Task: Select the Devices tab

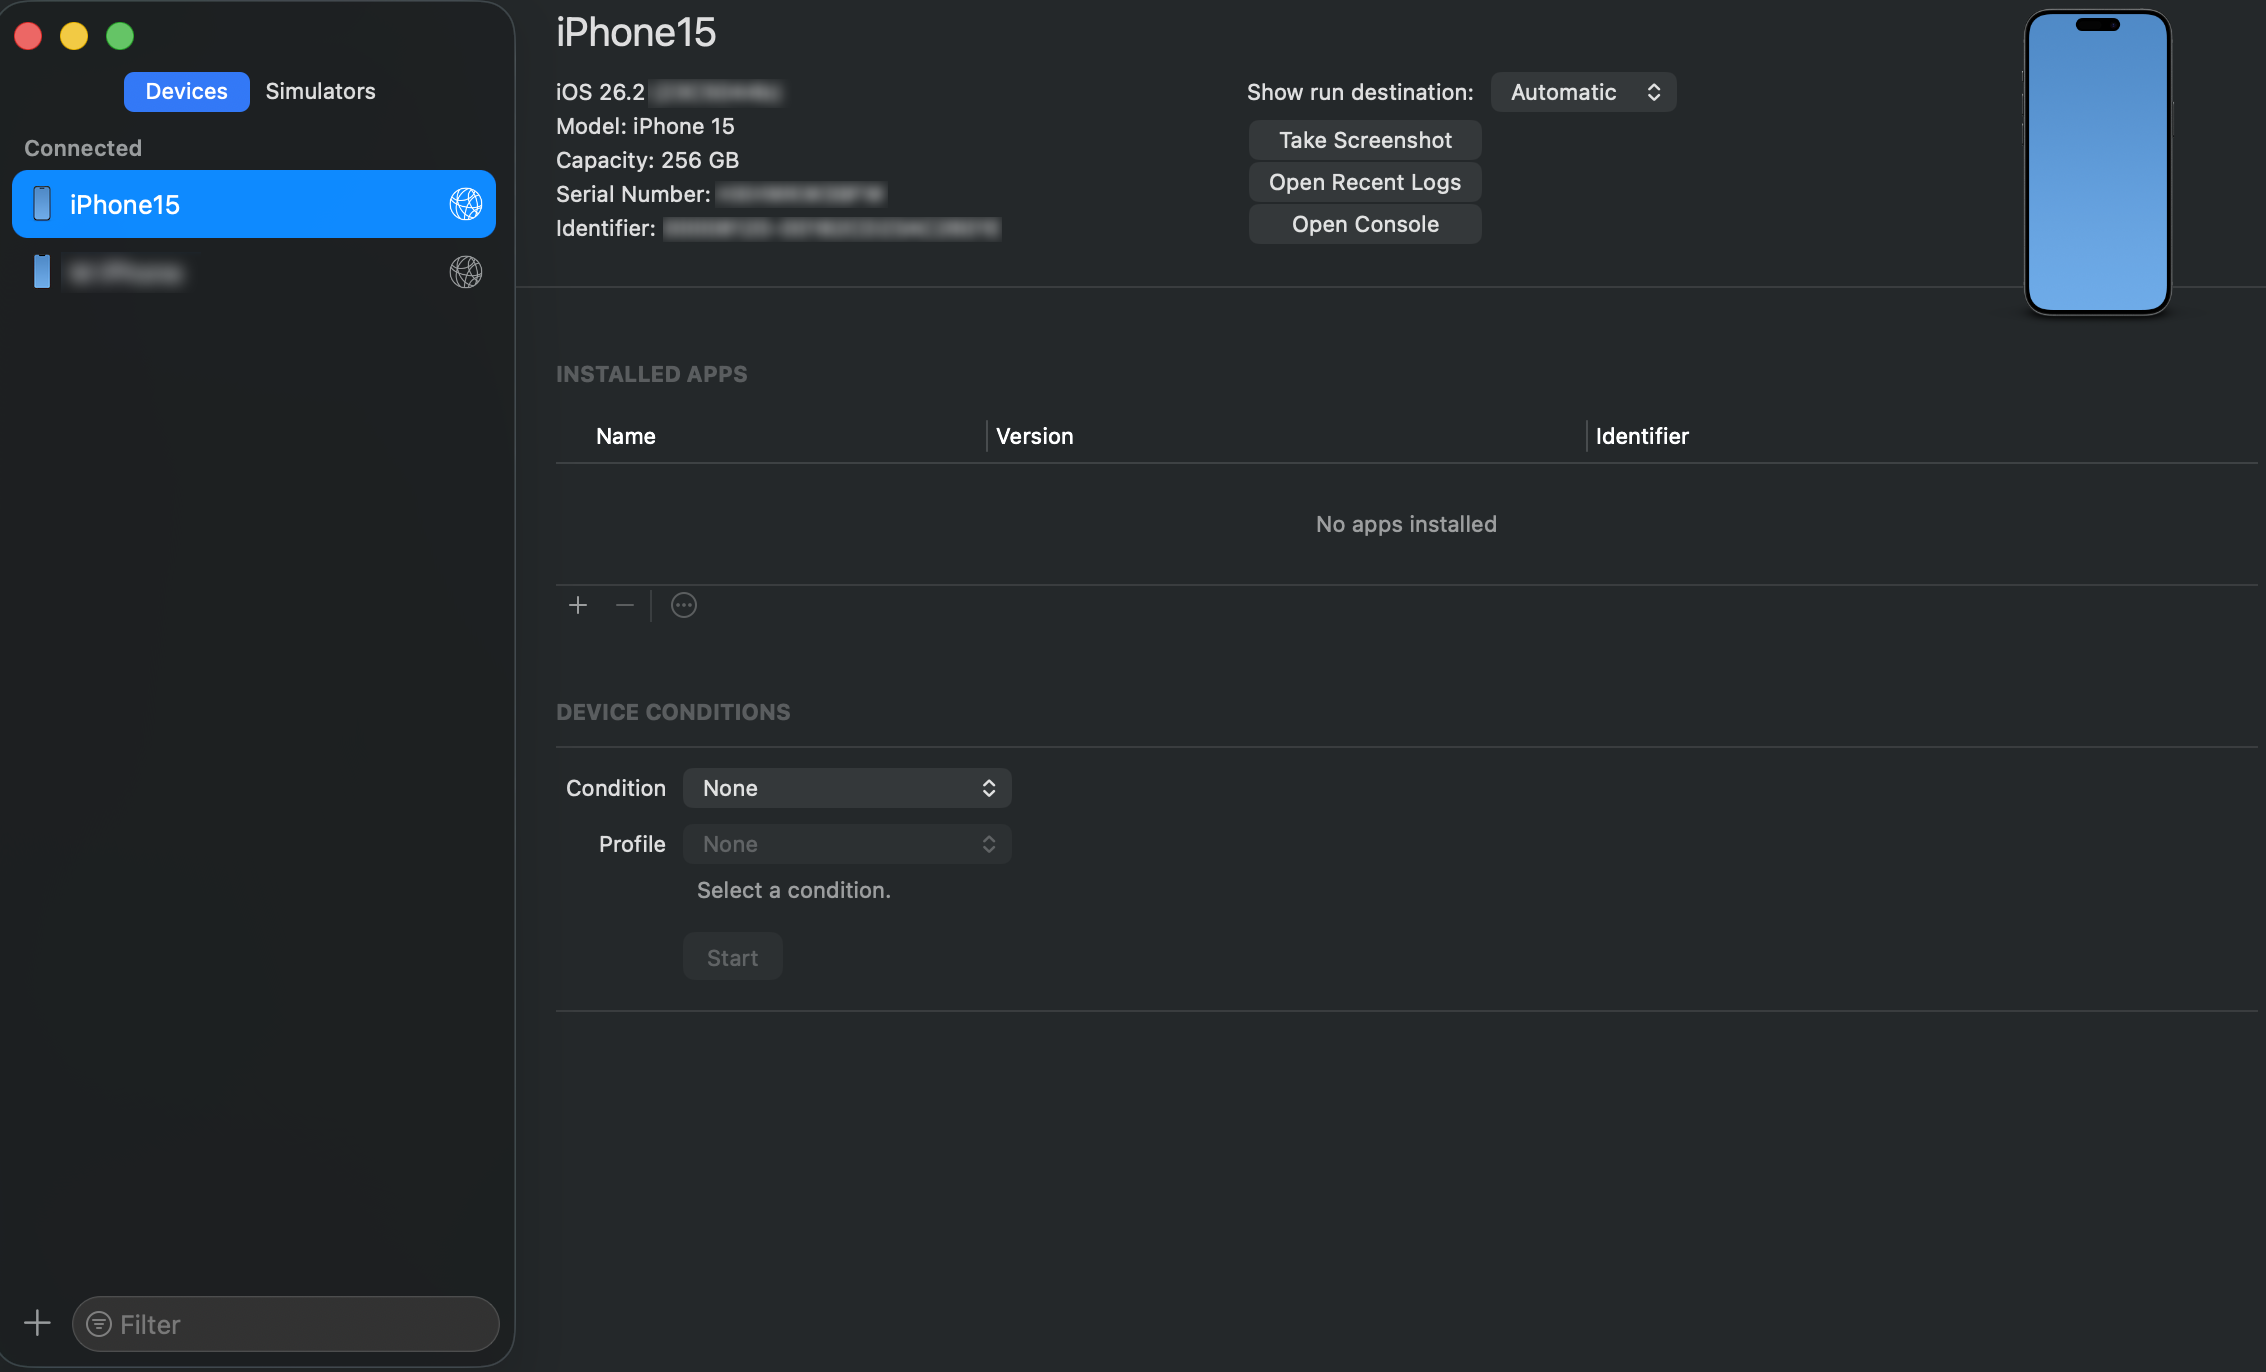Action: (186, 90)
